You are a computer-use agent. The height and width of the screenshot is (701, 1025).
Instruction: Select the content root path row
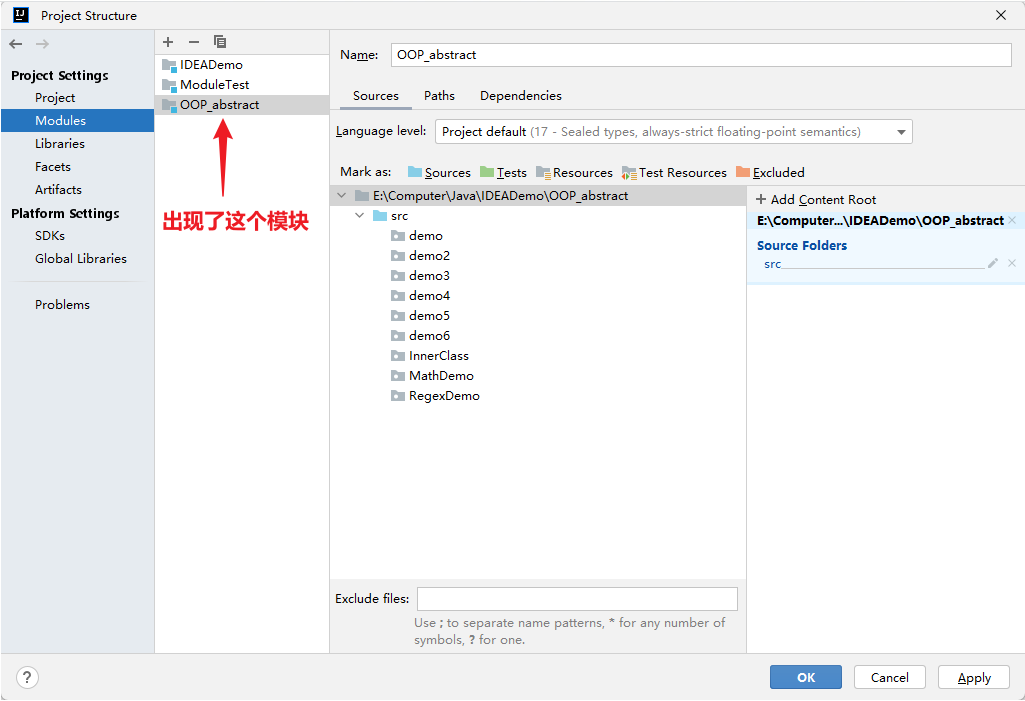point(538,196)
